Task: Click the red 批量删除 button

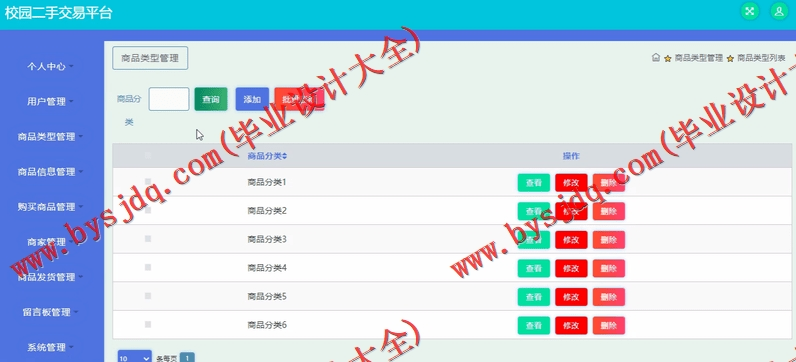Action: (299, 99)
